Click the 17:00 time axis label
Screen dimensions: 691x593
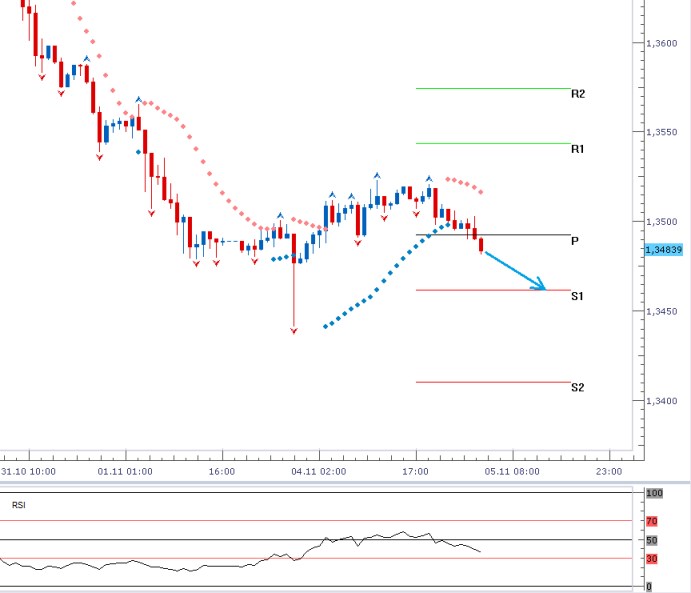[x=415, y=471]
